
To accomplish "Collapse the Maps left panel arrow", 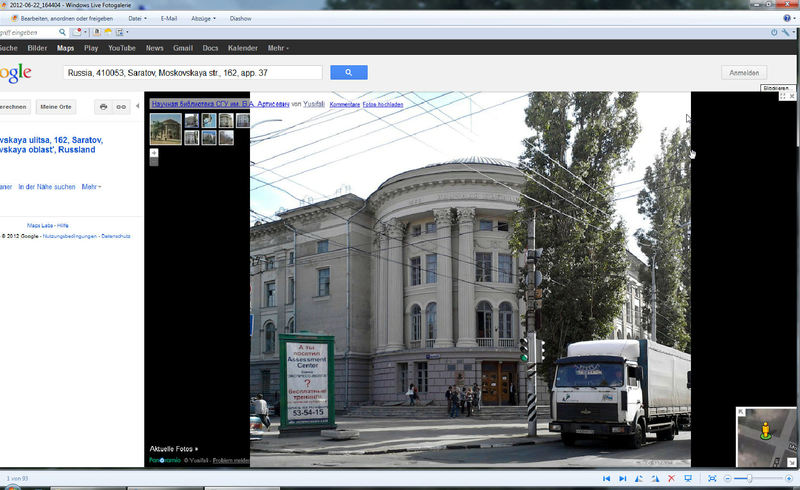I will (137, 106).
